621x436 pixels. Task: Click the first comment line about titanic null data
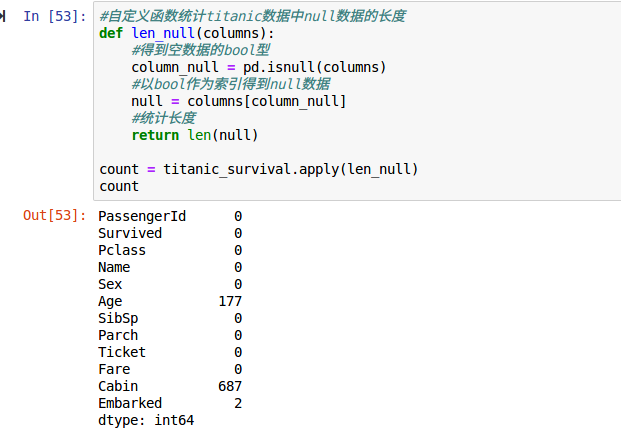(x=253, y=16)
